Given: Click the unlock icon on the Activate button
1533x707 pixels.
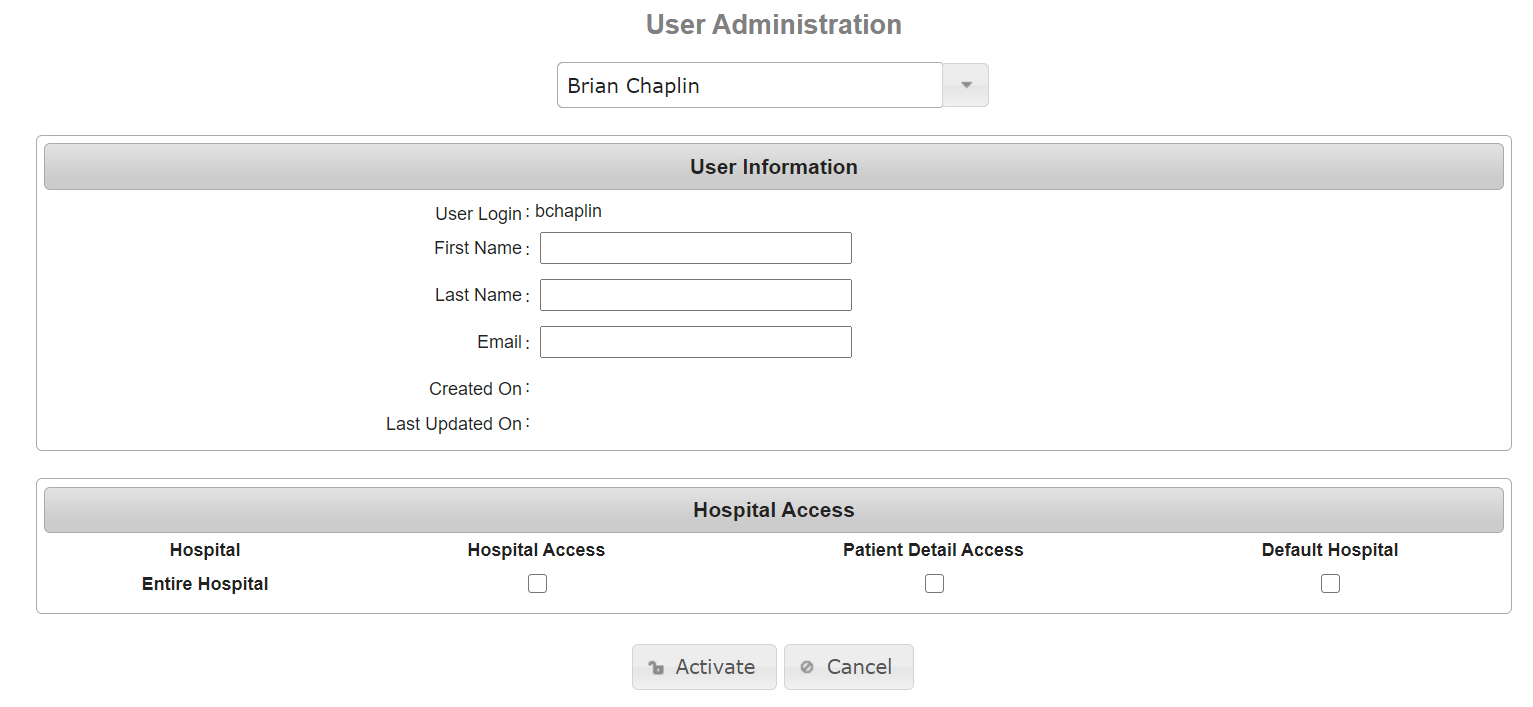Looking at the screenshot, I should pos(656,668).
